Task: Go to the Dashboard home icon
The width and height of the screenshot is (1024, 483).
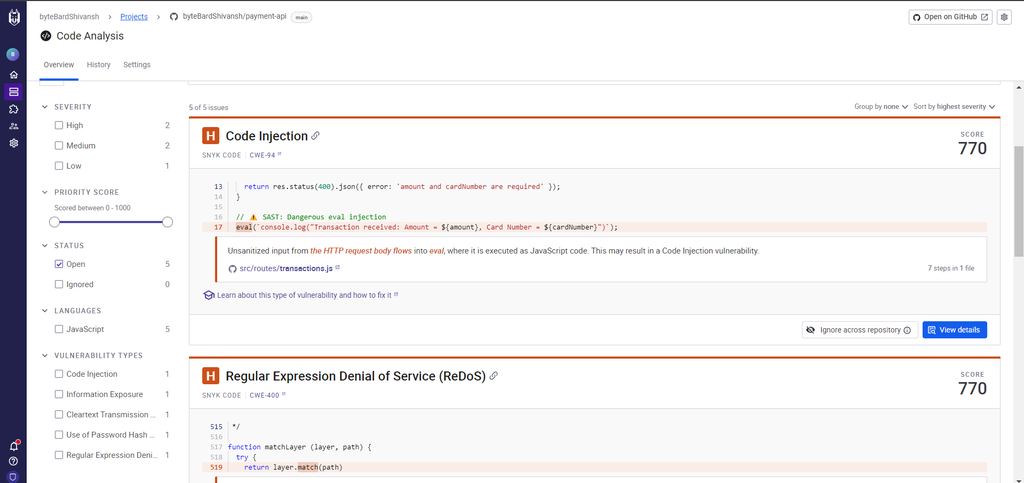Action: [14, 74]
